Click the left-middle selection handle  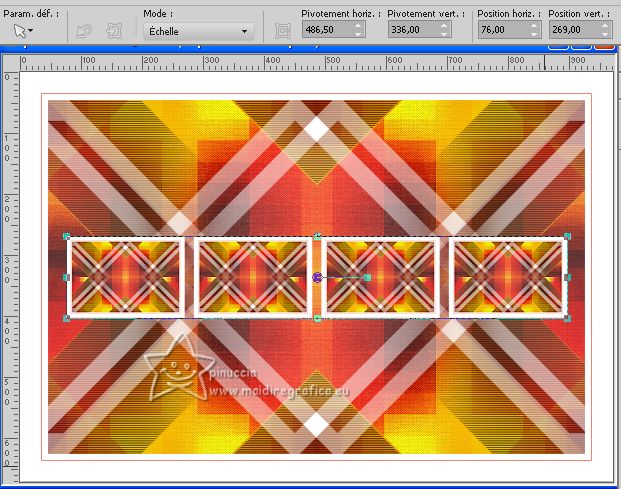(67, 278)
